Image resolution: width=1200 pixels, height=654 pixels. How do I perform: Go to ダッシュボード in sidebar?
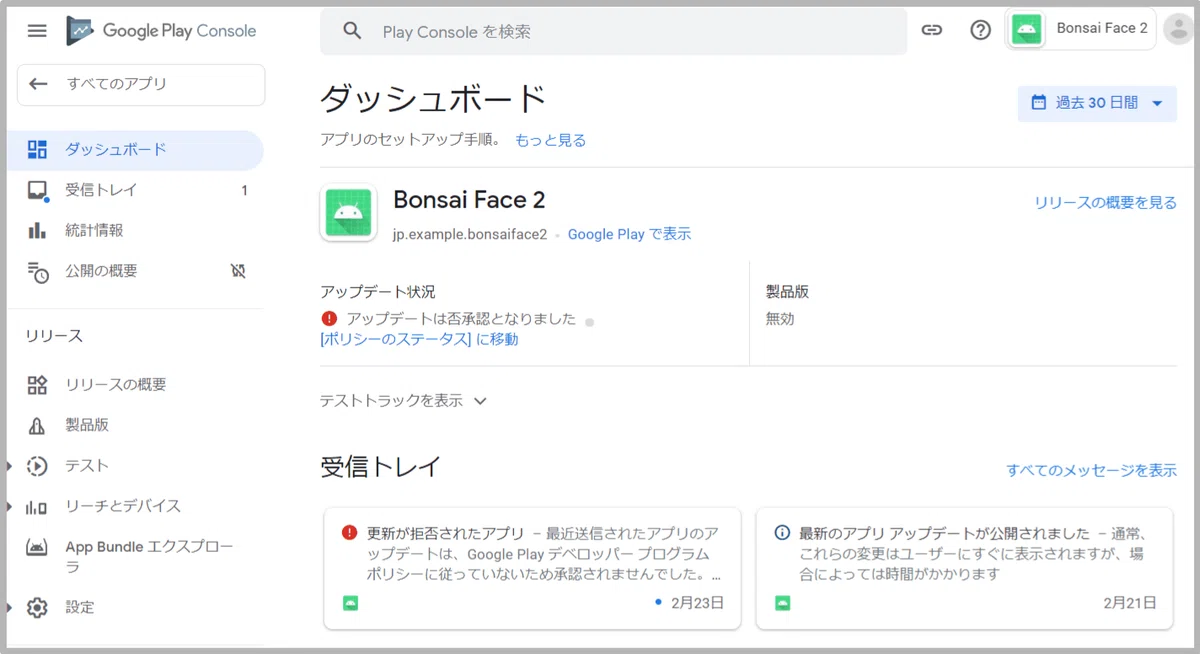pos(135,150)
